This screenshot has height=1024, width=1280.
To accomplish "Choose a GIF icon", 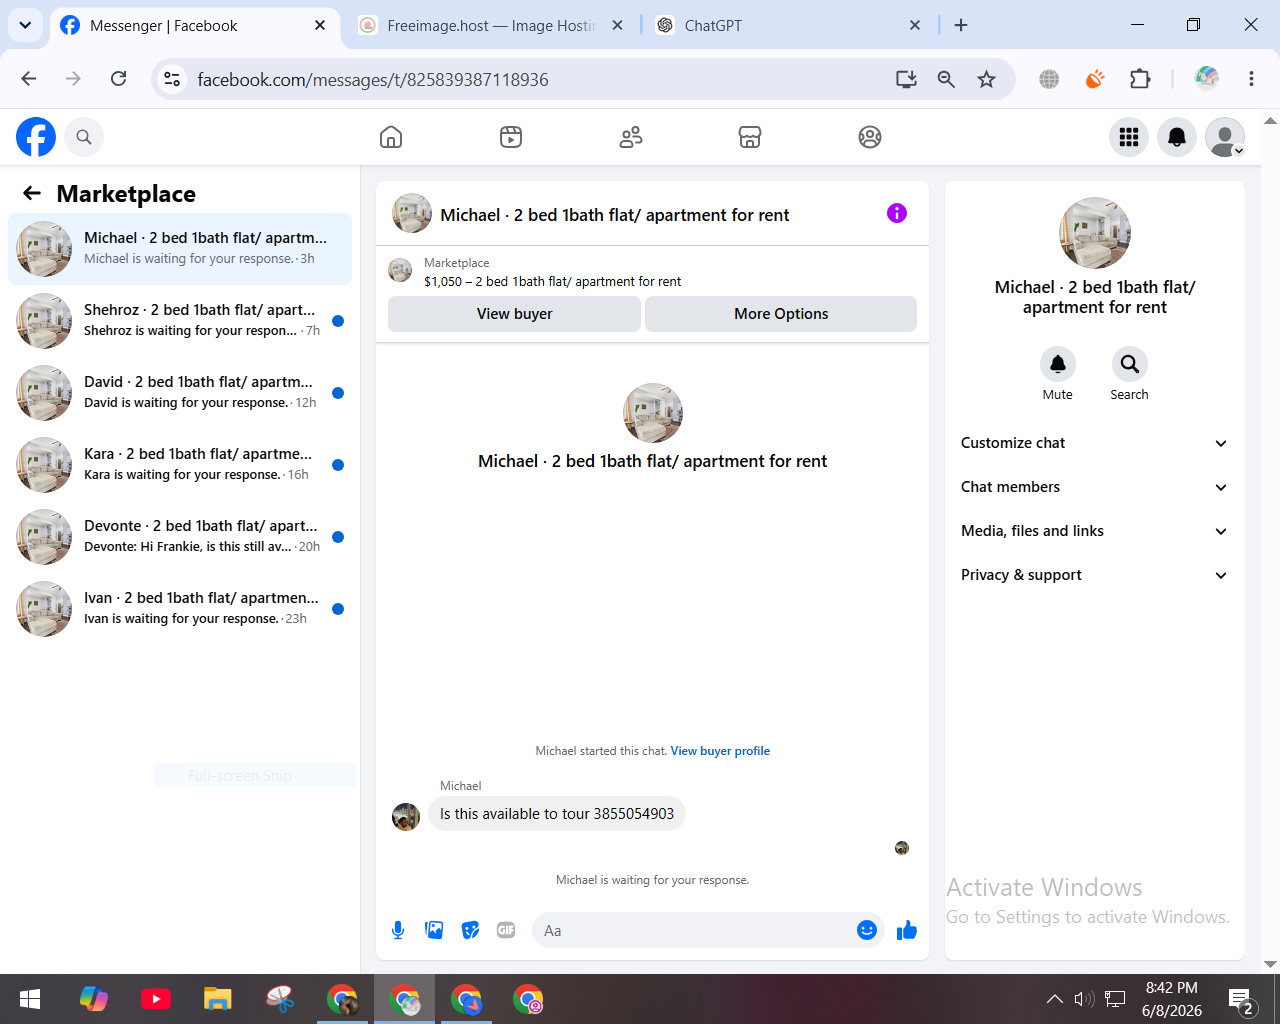I will click(506, 931).
